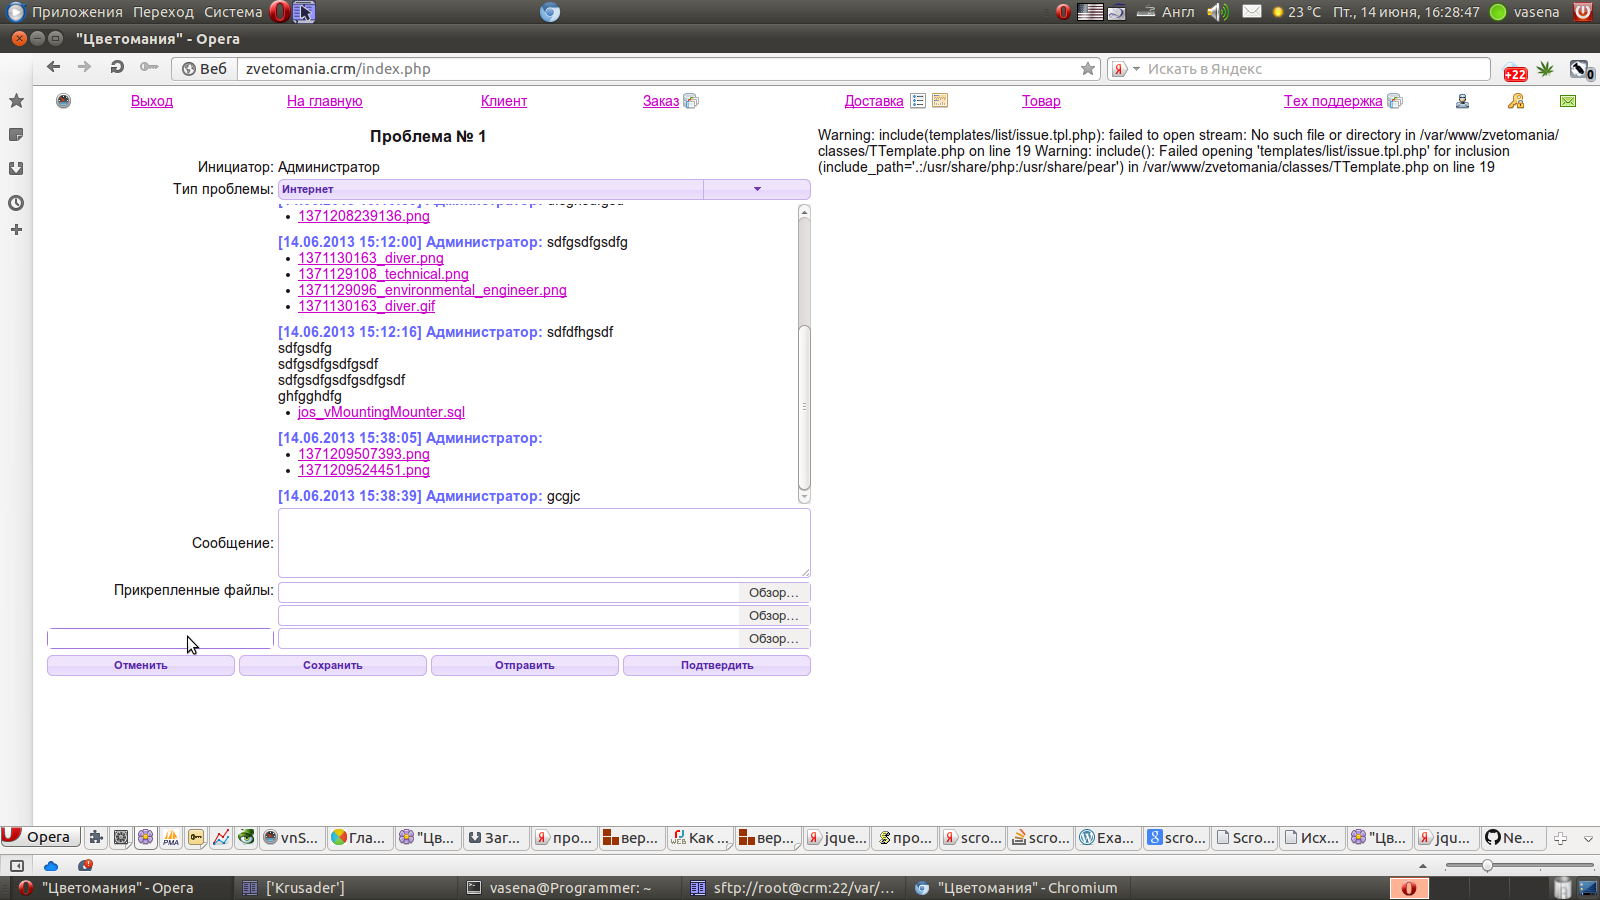Click the browser Back arrow

click(x=54, y=67)
